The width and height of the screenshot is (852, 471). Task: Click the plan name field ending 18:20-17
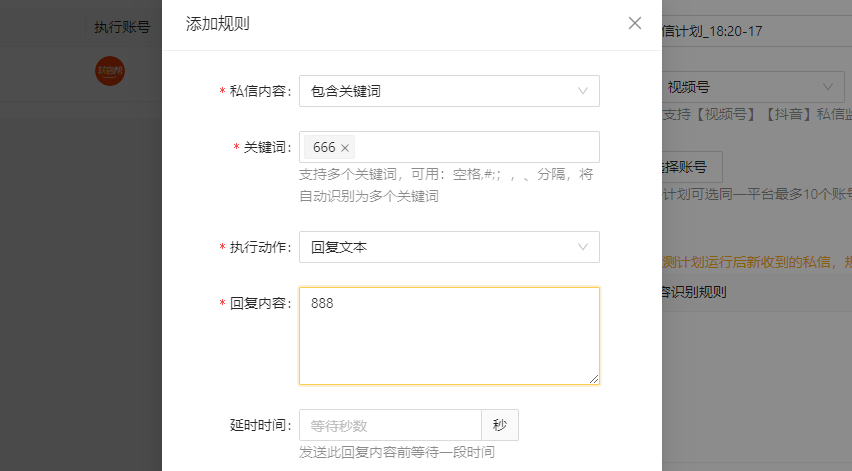coord(757,31)
